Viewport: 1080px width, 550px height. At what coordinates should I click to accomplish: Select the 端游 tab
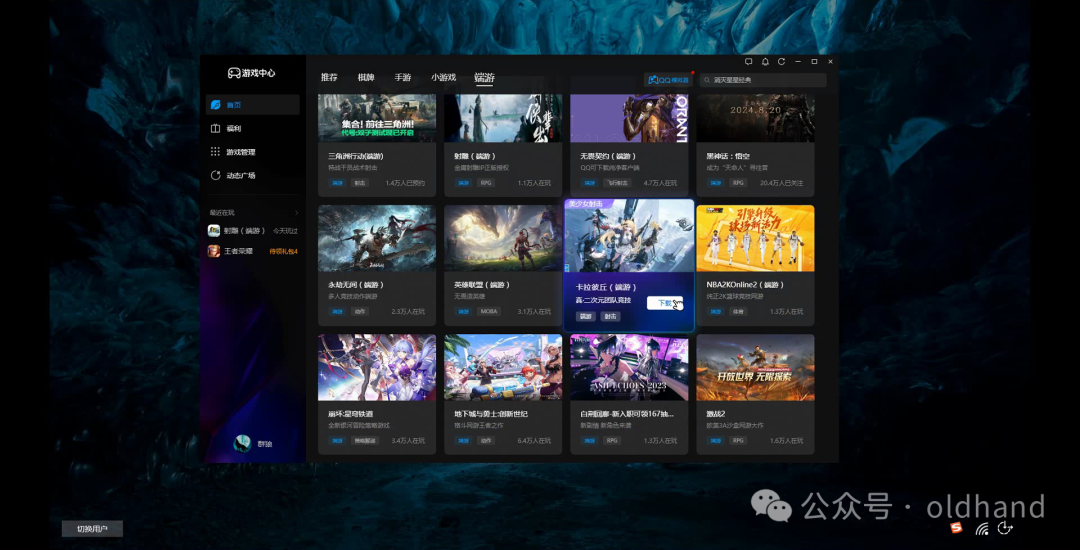(x=484, y=77)
